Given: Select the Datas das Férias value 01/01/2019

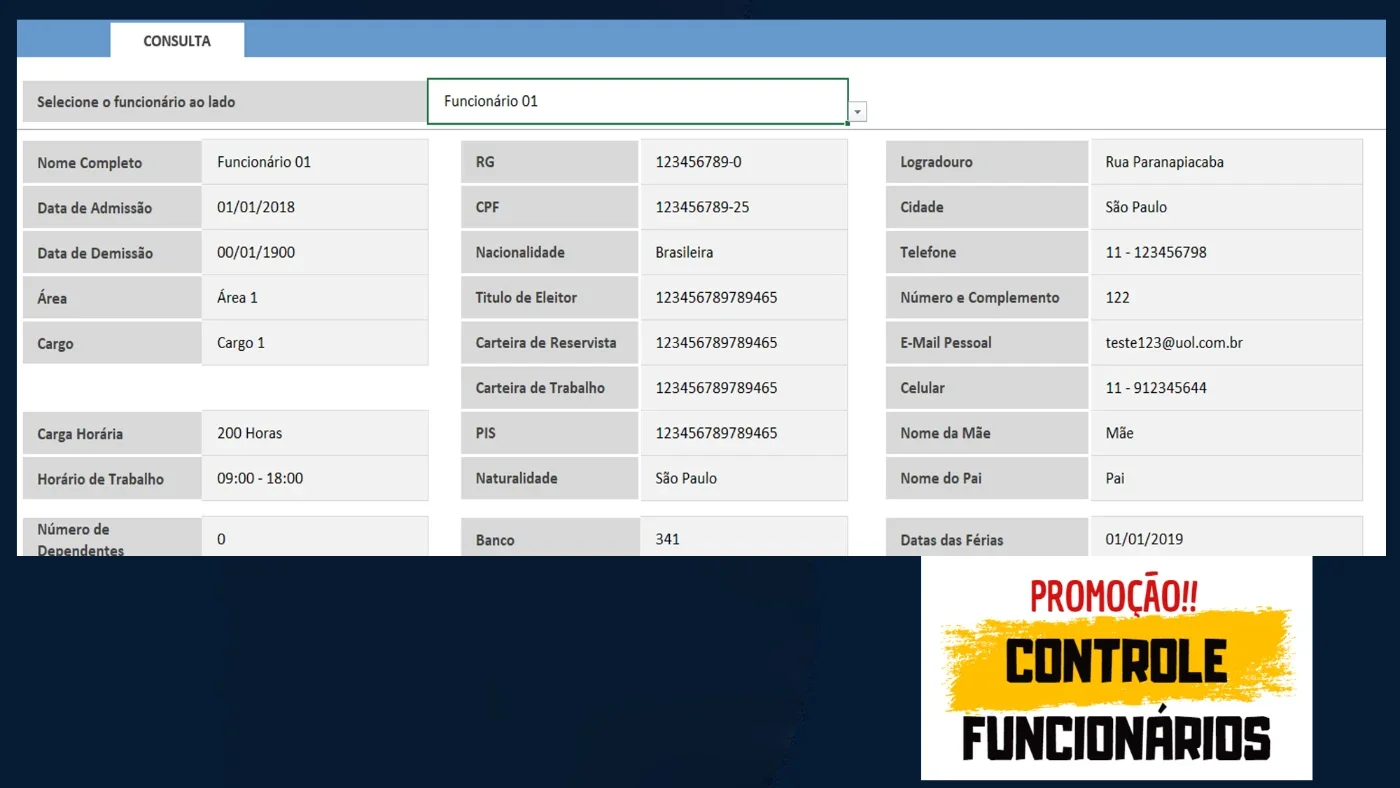Looking at the screenshot, I should (1227, 537).
